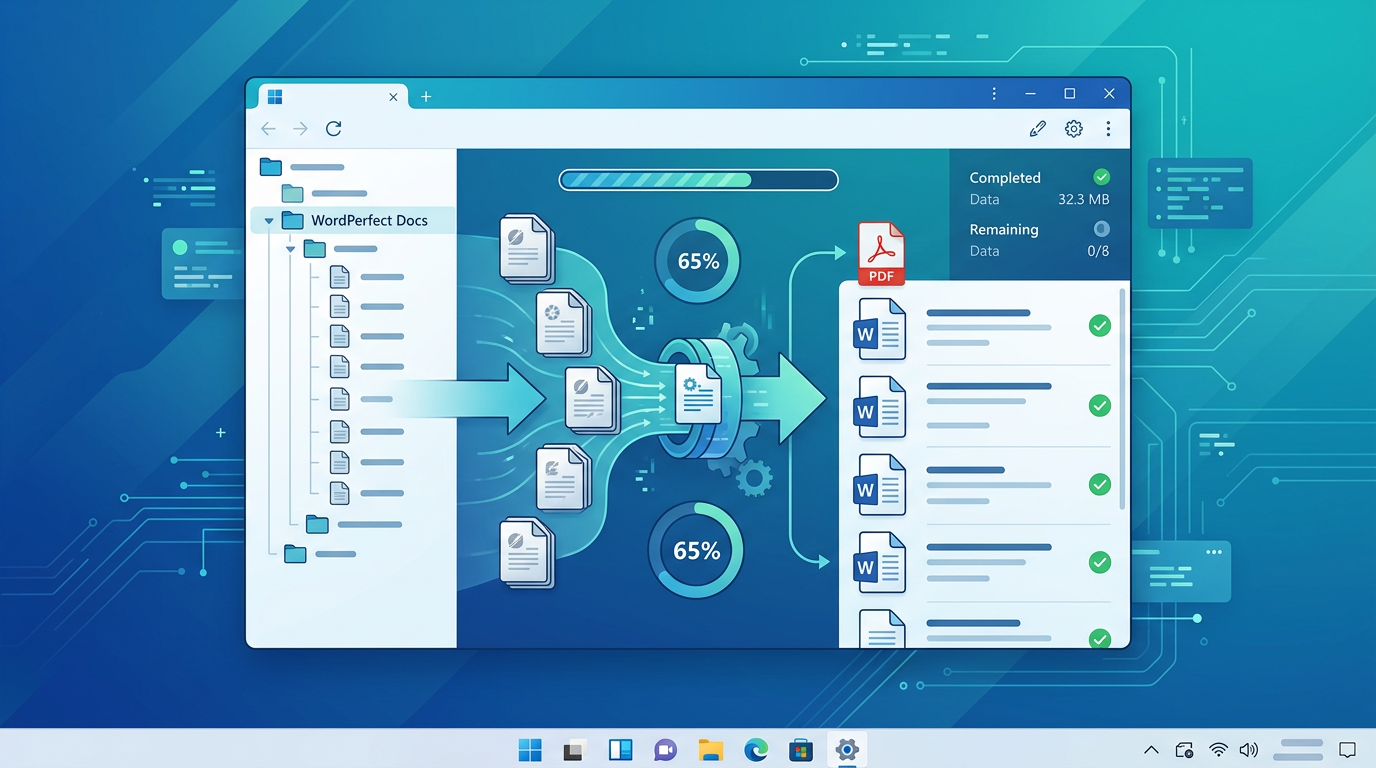Click the Remaining Data status icon
The image size is (1376, 768).
1101,228
